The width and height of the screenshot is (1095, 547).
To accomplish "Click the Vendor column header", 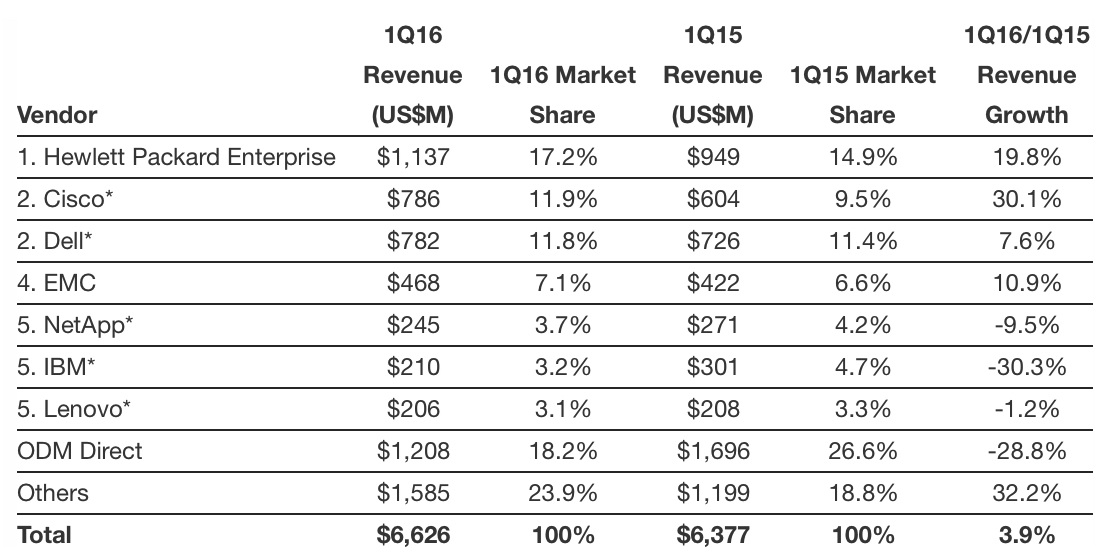I will pyautogui.click(x=57, y=115).
